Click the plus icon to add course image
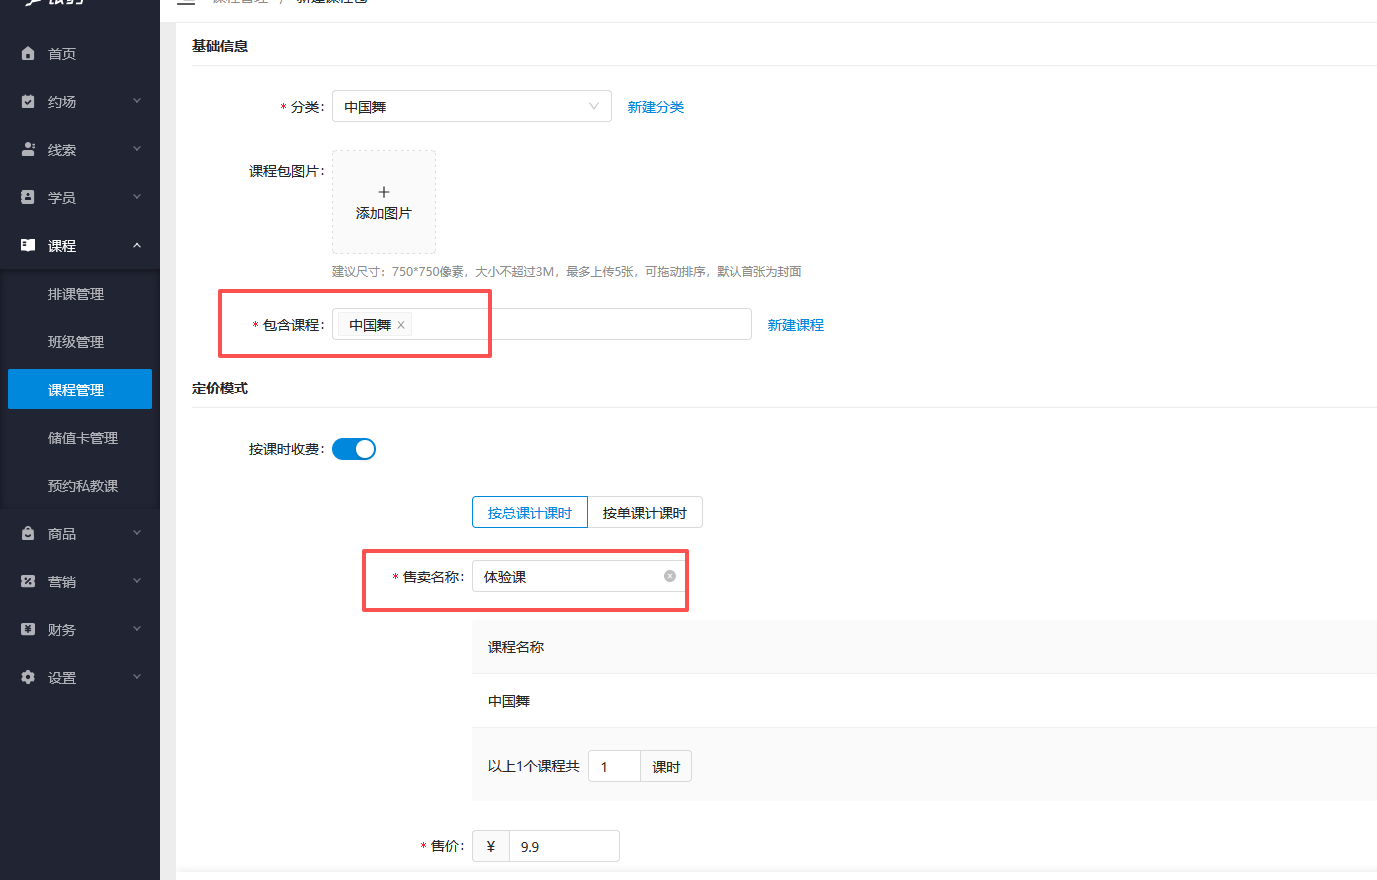Image resolution: width=1377 pixels, height=880 pixels. 384,191
